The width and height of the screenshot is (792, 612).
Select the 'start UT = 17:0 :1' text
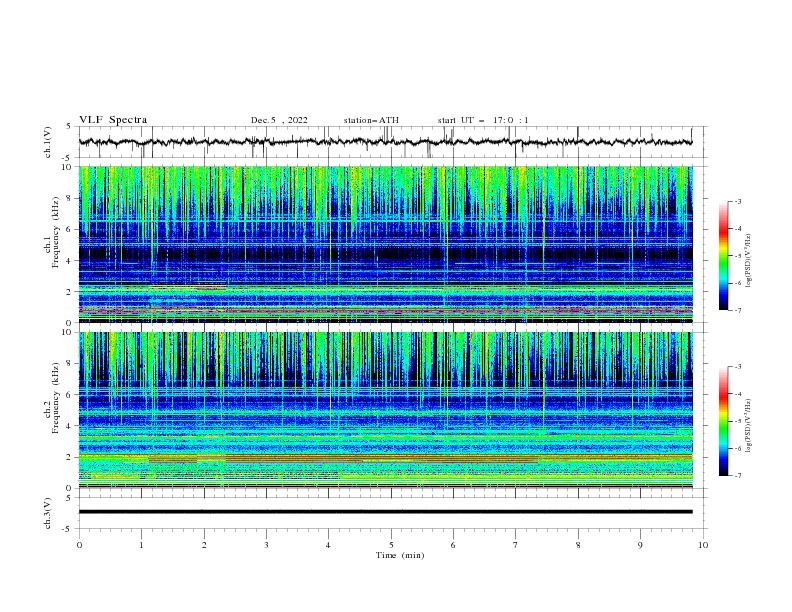coord(483,120)
